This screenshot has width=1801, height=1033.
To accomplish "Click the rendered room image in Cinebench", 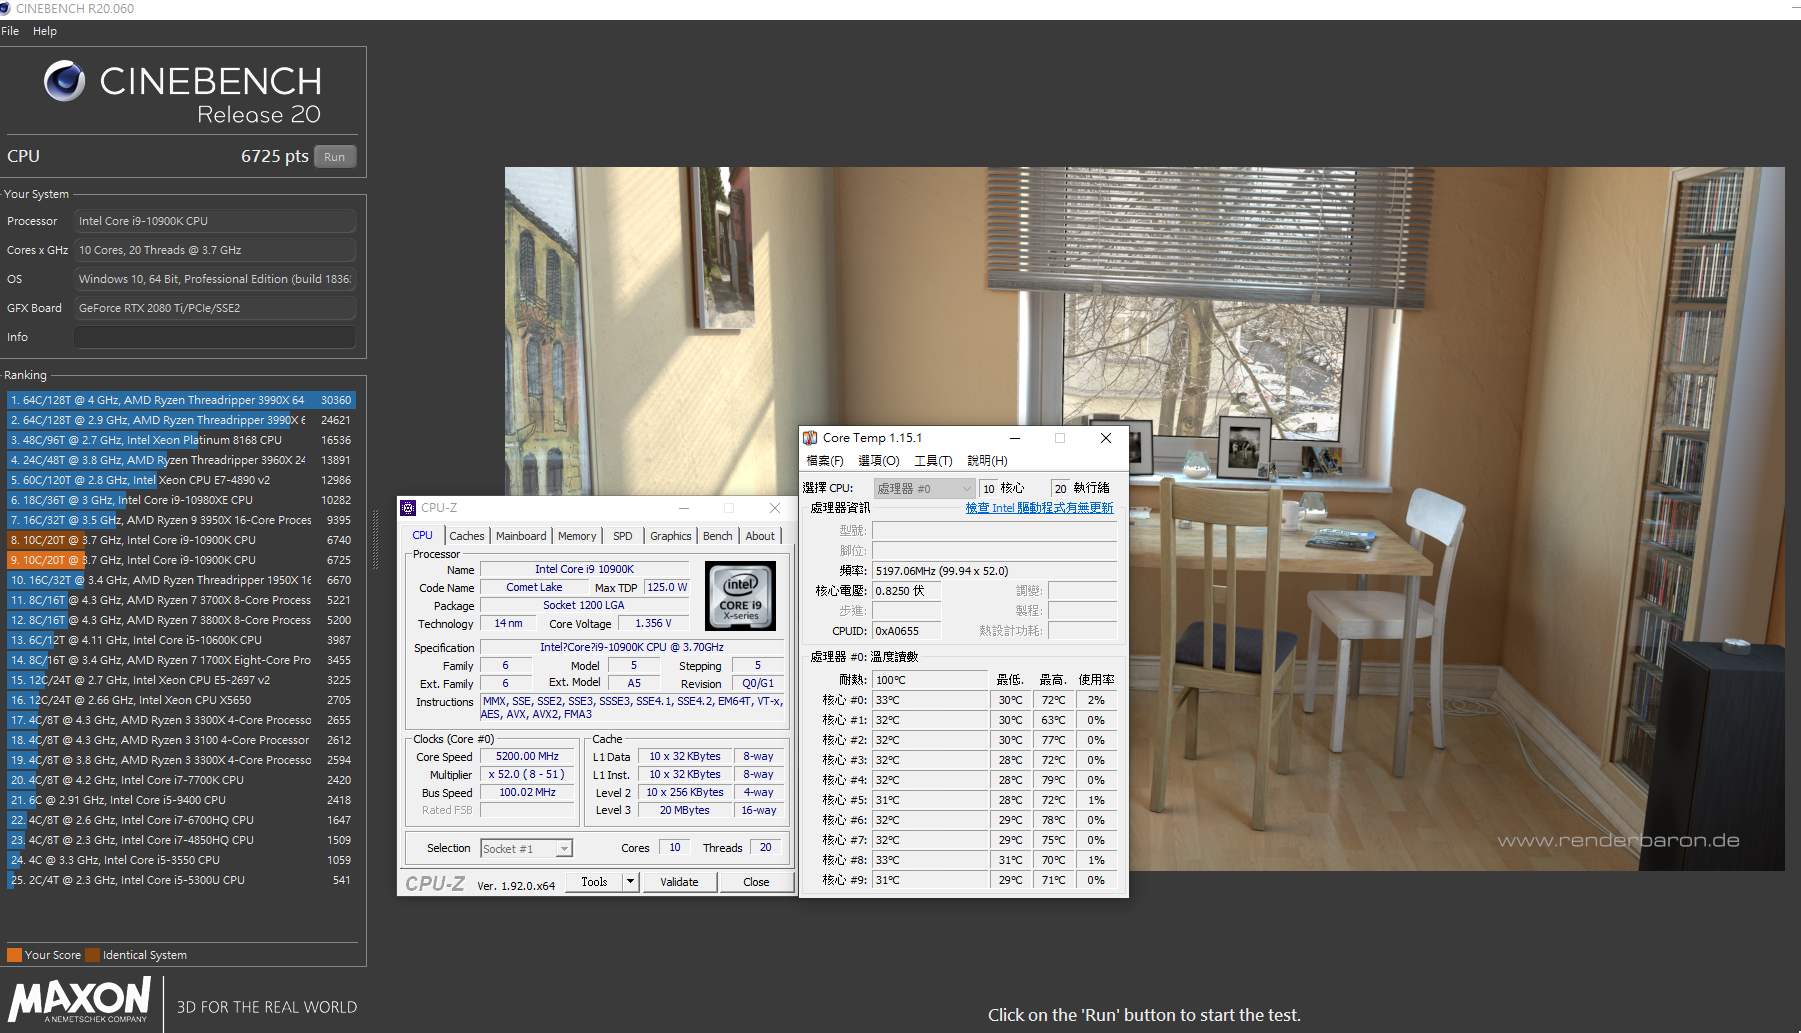I will pos(1144,518).
